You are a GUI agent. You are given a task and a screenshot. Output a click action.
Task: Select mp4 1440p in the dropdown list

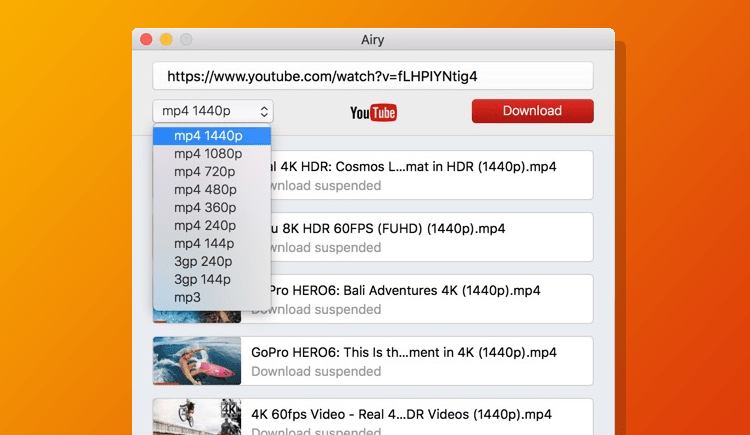click(x=212, y=136)
